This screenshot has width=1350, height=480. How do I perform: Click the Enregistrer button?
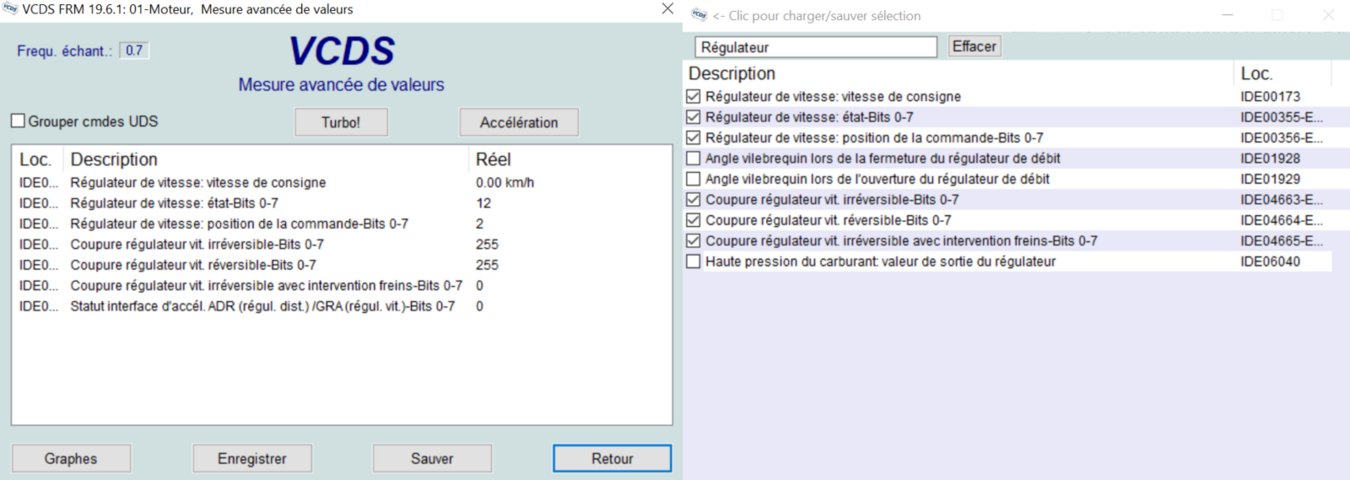pyautogui.click(x=252, y=459)
